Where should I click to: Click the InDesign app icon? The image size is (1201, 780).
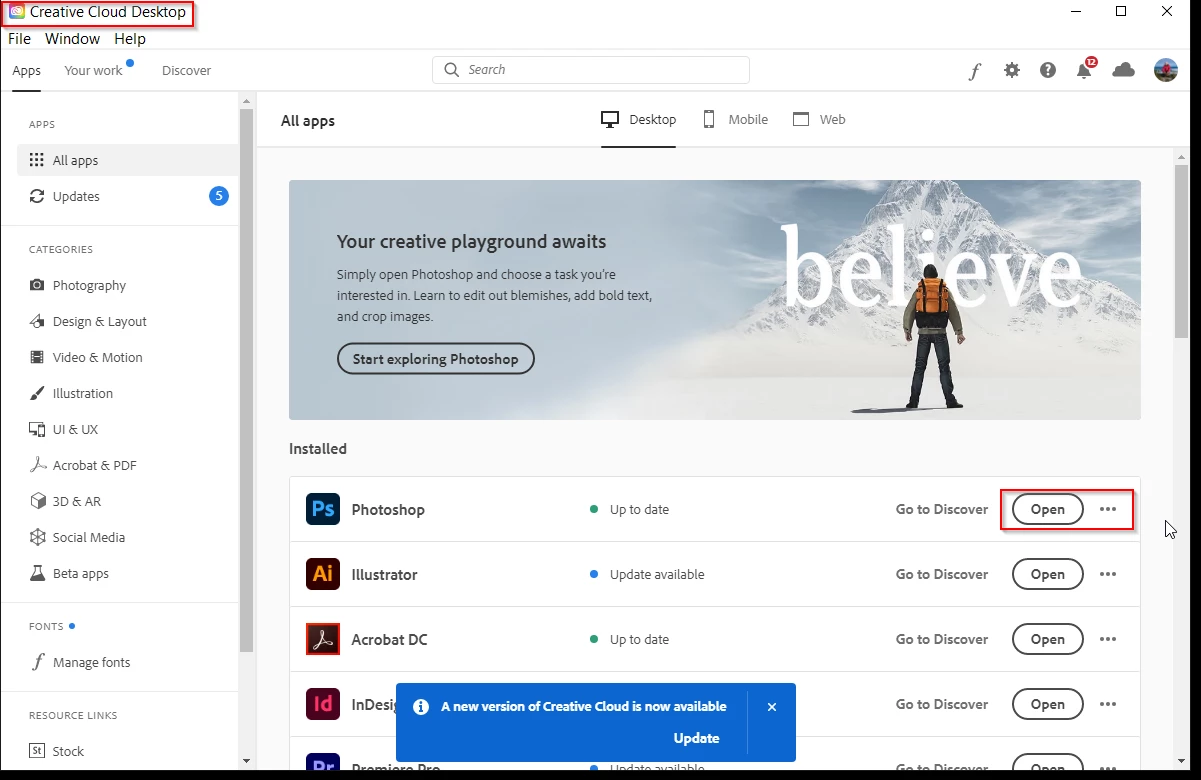(323, 704)
